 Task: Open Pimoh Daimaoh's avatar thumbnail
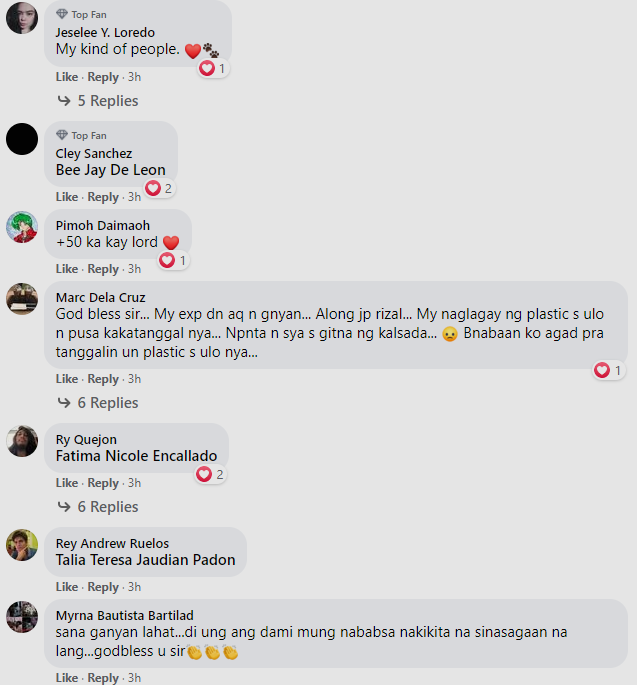coord(22,227)
